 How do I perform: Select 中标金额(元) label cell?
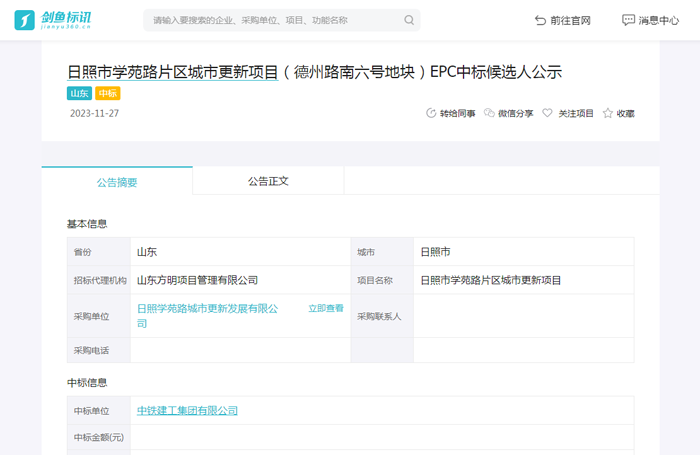tap(99, 437)
